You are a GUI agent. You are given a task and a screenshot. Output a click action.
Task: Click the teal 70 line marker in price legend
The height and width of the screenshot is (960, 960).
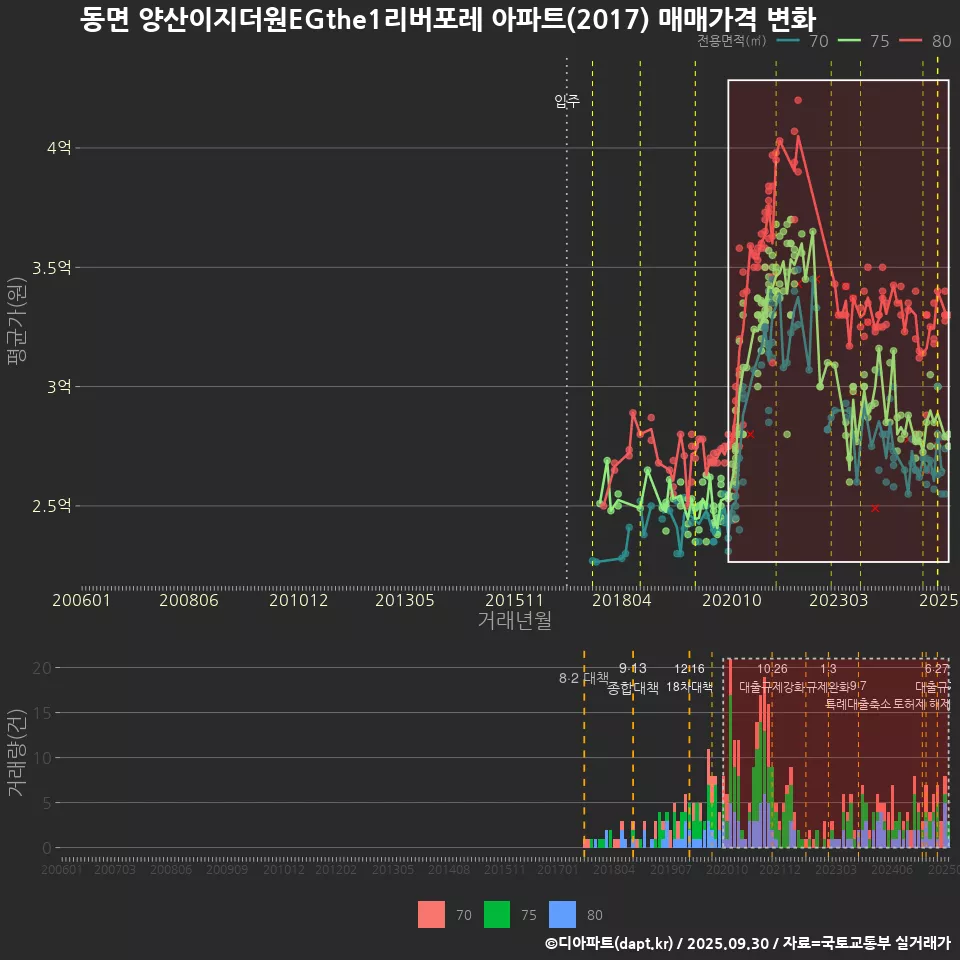tap(789, 41)
